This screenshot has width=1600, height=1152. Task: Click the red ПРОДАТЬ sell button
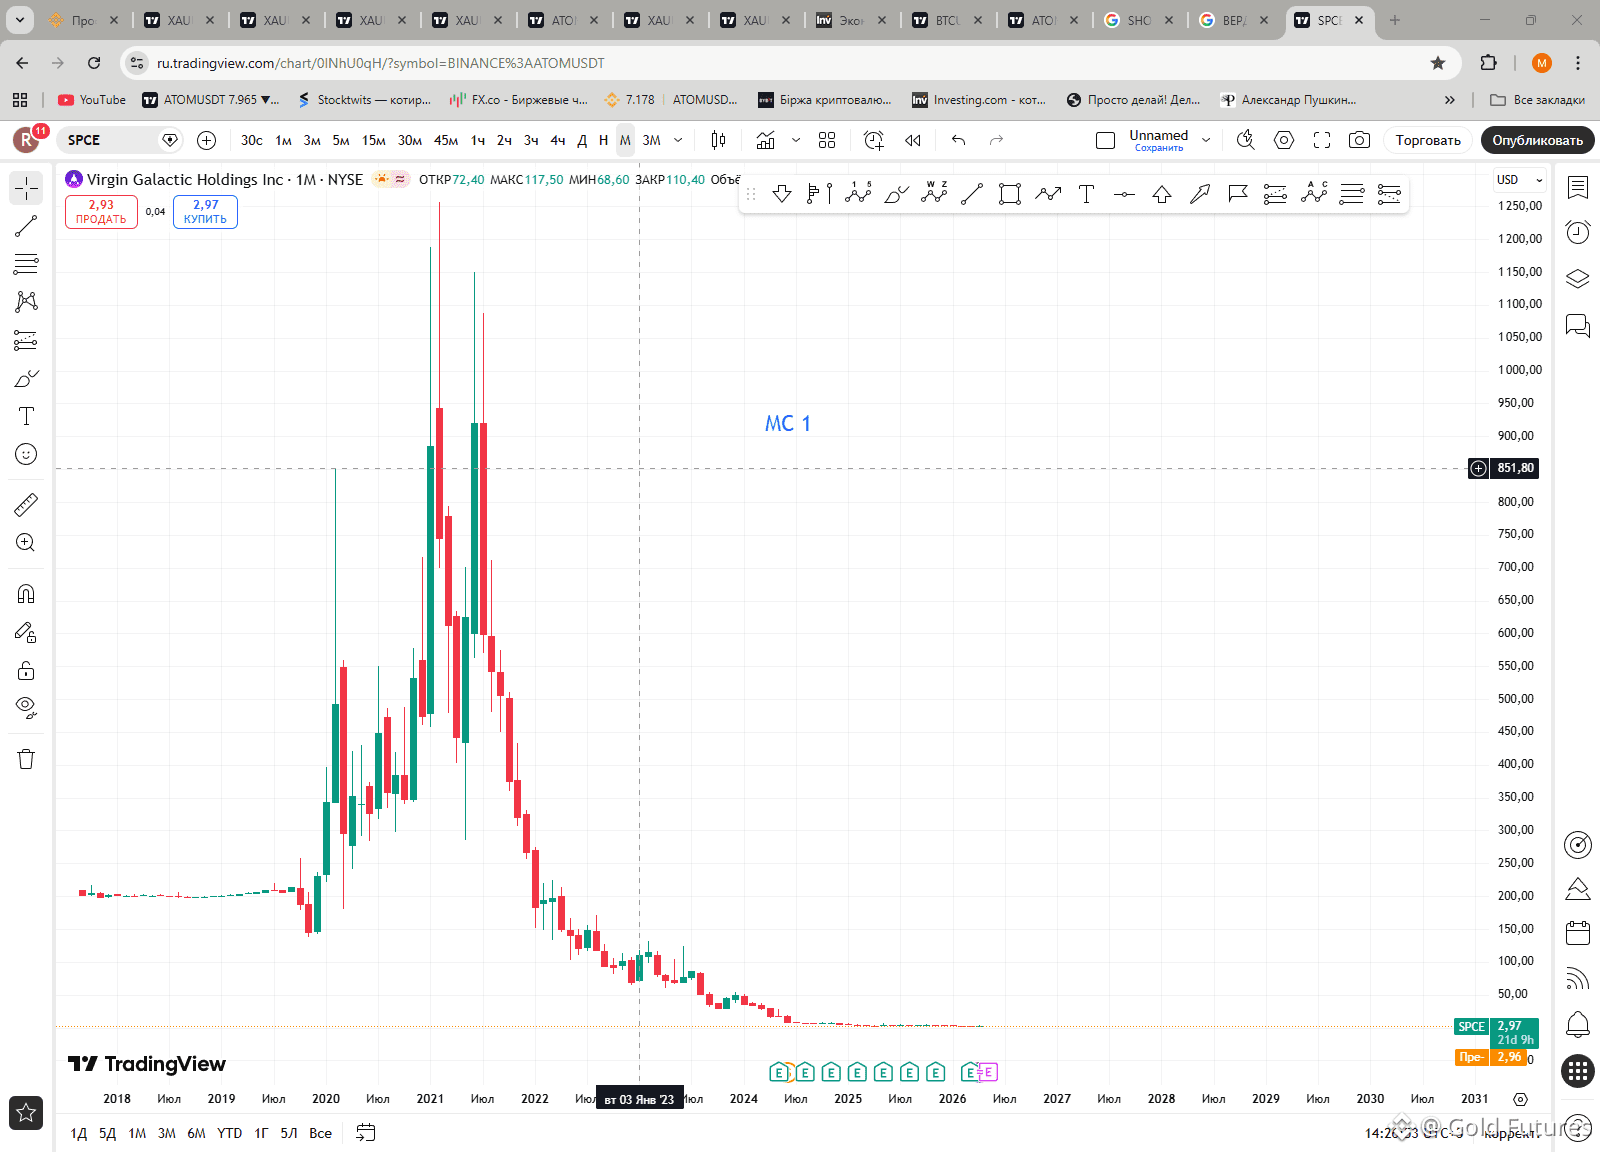(x=101, y=212)
